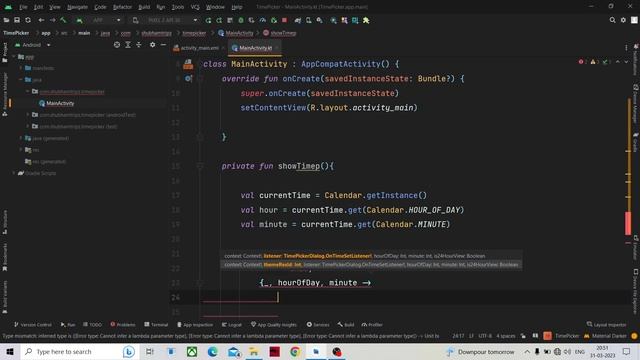
Task: Build project with the green hammer icon
Action: pos(63,20)
